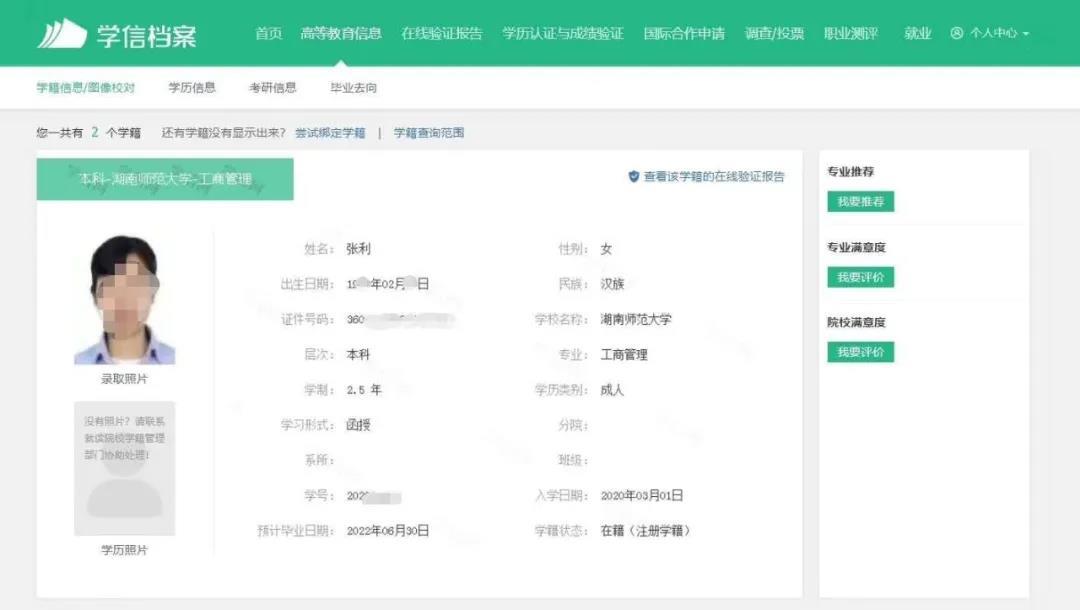Click the shield icon for online verification report
This screenshot has width=1080, height=610.
tap(634, 177)
